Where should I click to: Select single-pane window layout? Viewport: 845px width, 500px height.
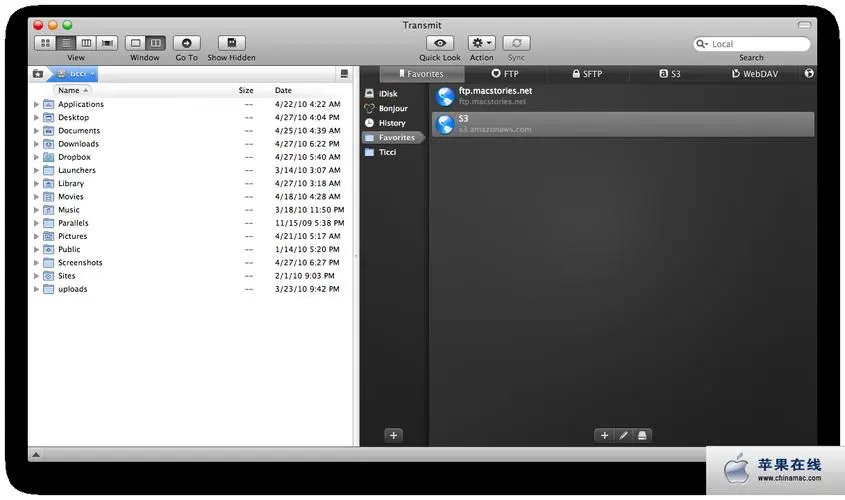[135, 43]
